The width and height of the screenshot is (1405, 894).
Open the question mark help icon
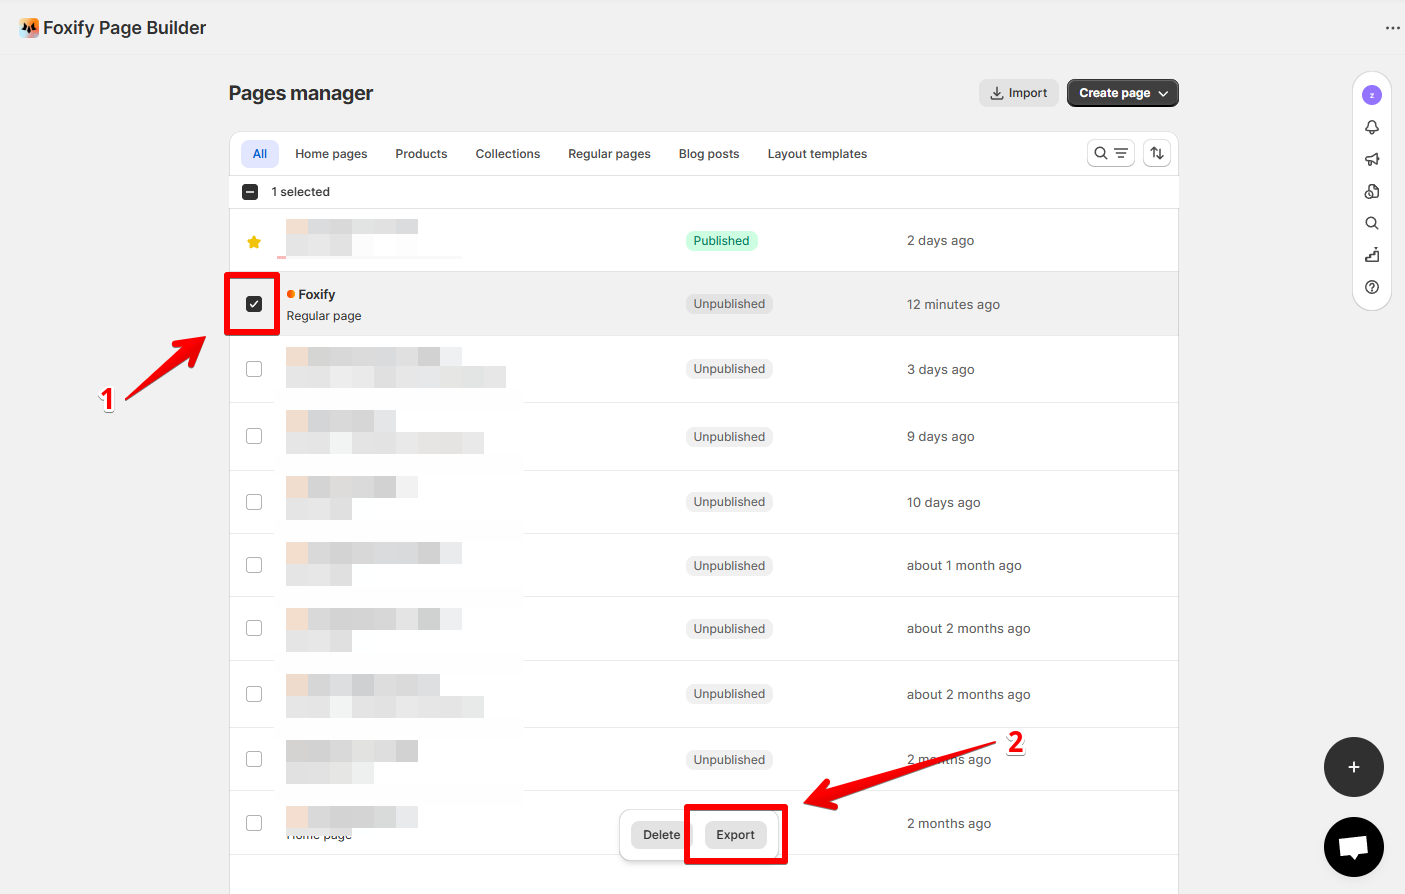1372,287
